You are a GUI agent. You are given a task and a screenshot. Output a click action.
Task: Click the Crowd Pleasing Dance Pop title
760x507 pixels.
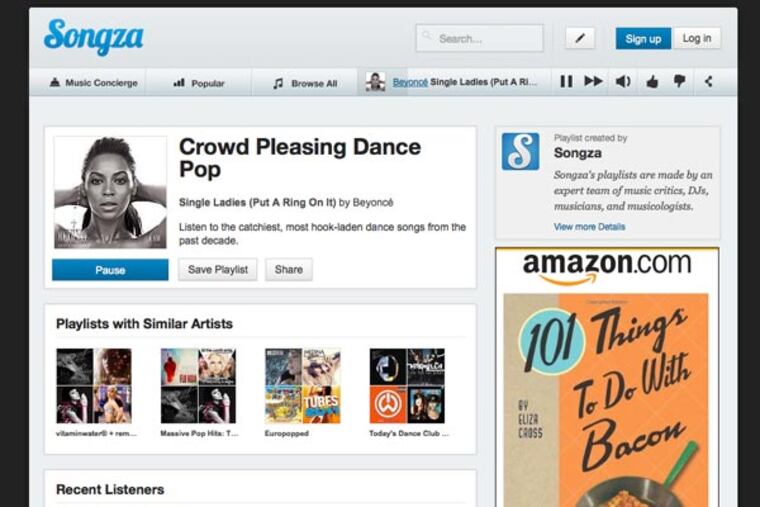coord(300,158)
